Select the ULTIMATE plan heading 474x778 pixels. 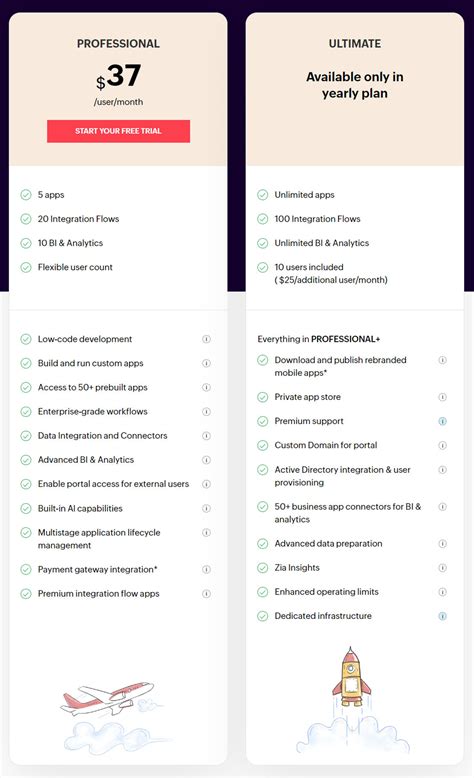pos(355,44)
